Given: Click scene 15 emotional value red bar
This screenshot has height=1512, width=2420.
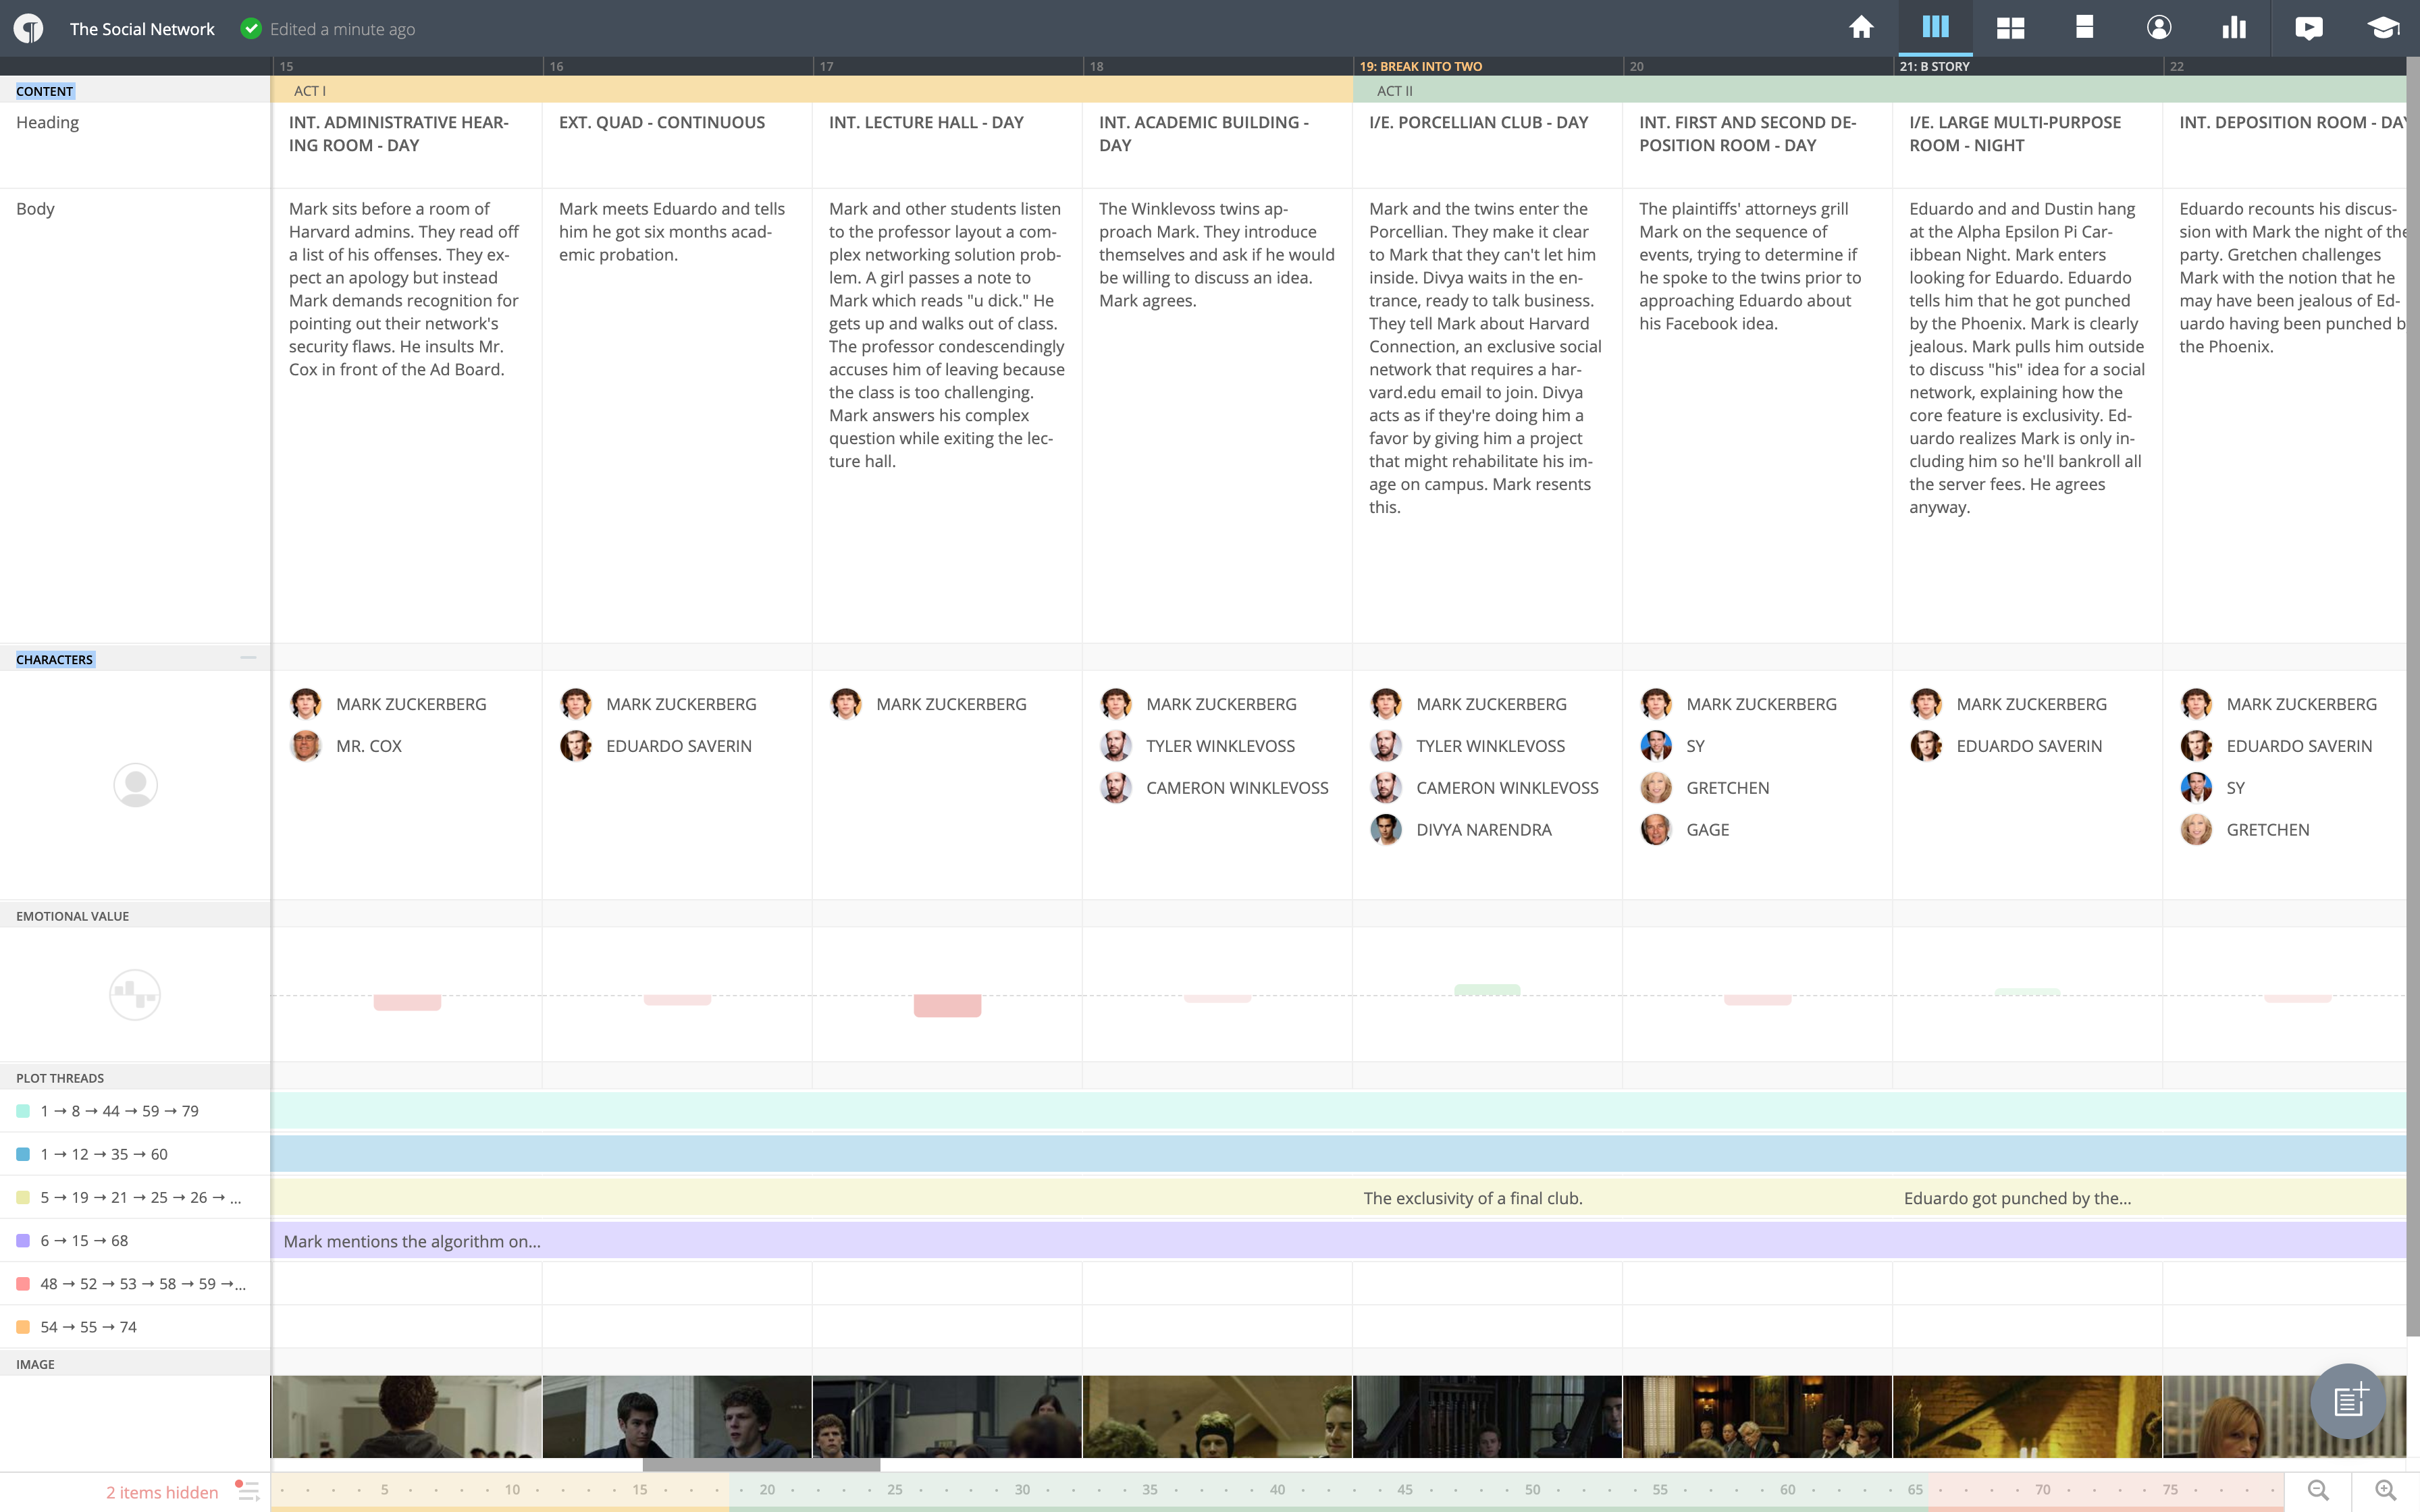Looking at the screenshot, I should (407, 1003).
